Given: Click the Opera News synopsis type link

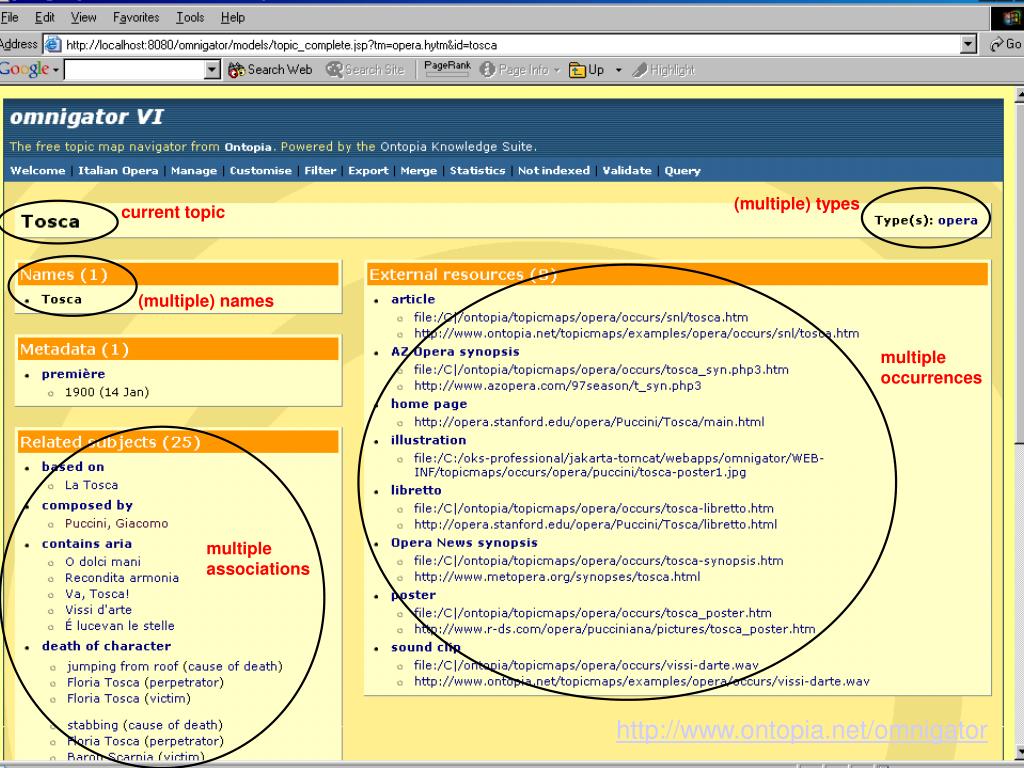Looking at the screenshot, I should [x=464, y=543].
